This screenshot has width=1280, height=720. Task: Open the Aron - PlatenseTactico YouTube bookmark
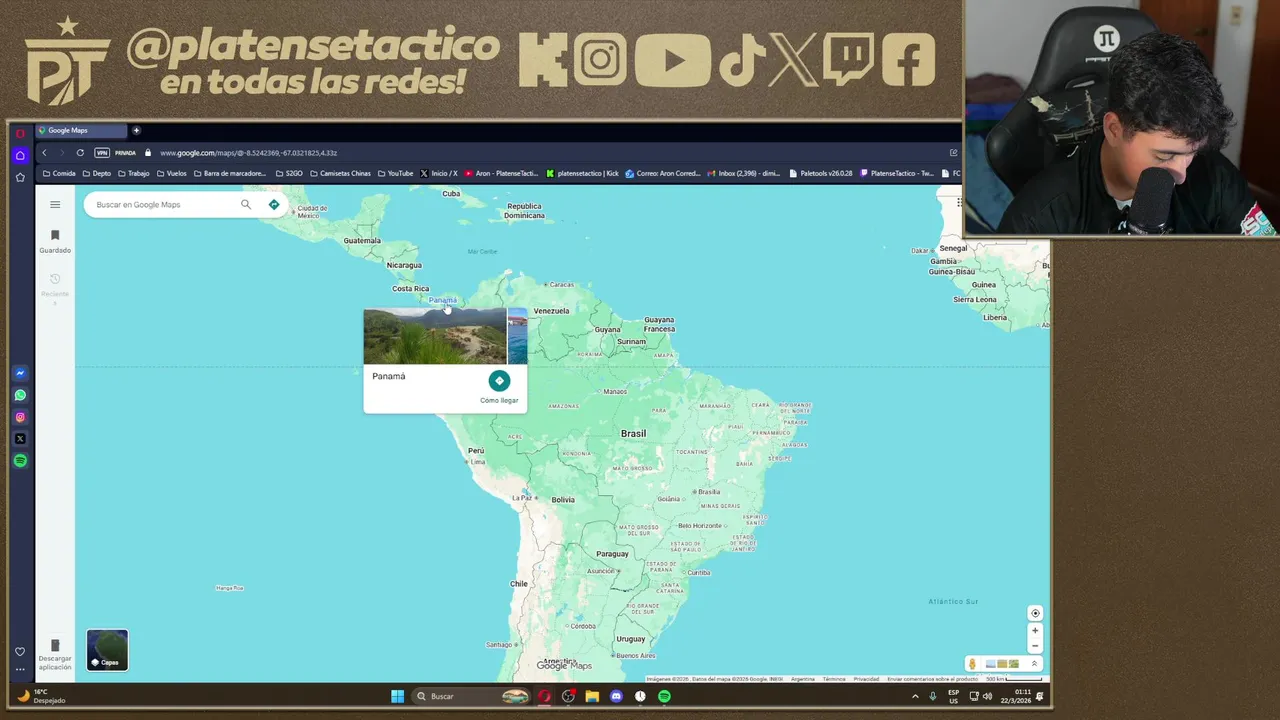[502, 173]
